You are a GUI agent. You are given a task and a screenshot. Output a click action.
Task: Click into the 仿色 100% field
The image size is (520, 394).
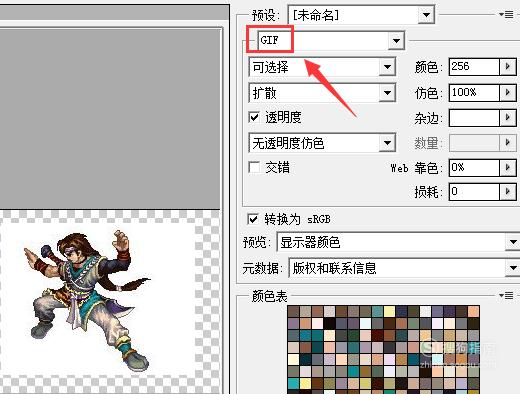474,92
